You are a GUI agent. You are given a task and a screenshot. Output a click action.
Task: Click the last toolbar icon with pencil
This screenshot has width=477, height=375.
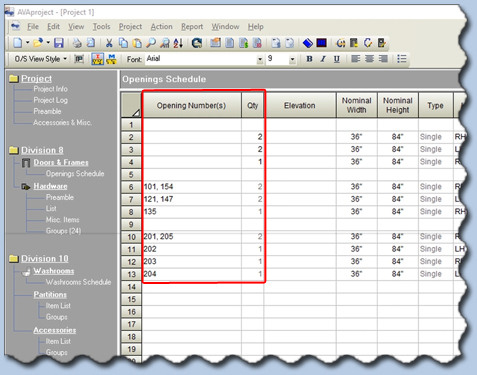382,43
